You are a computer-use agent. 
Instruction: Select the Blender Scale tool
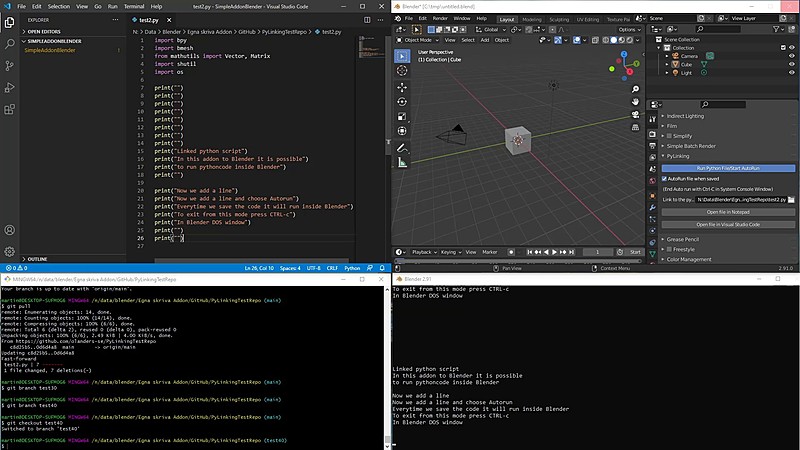pyautogui.click(x=402, y=117)
